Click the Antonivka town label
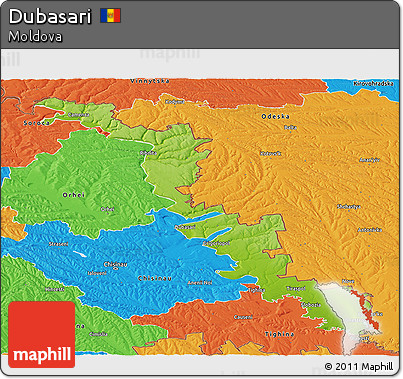Image resolution: width=403 pixels, height=379 pixels. coord(369,230)
